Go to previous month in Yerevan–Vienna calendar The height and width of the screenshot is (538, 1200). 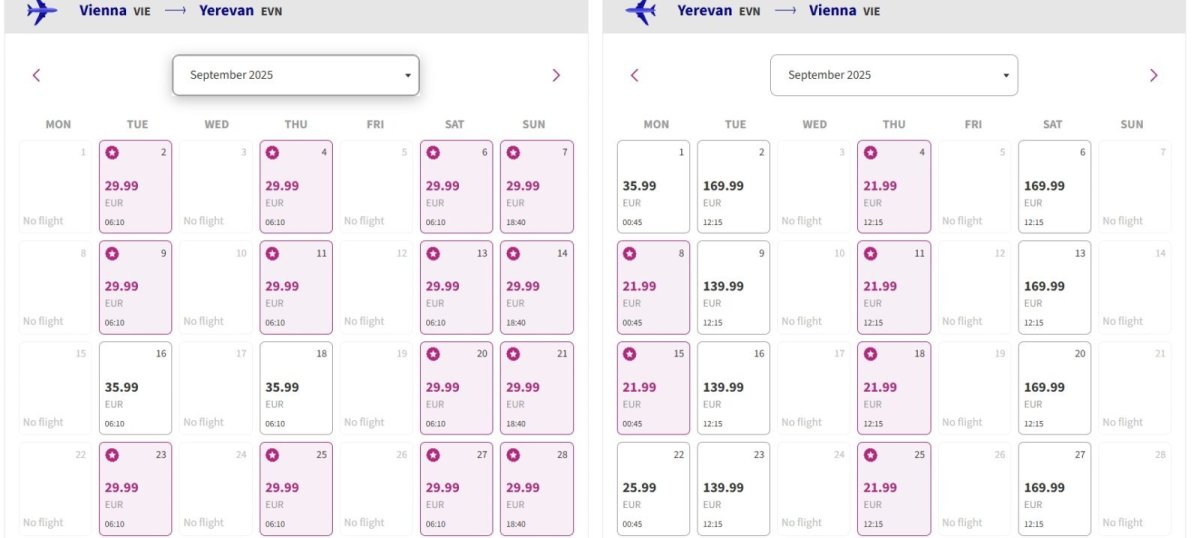tap(634, 75)
